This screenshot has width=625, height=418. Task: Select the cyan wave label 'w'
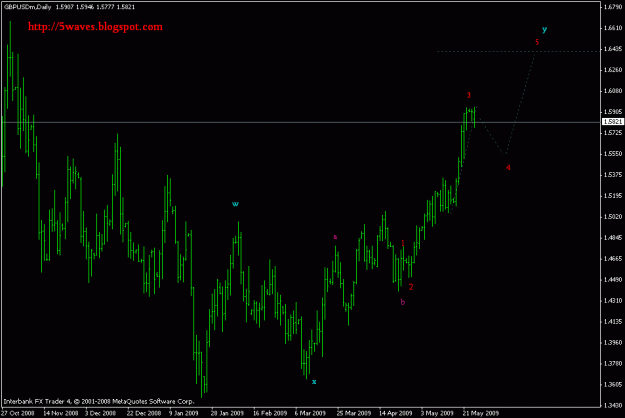tap(235, 204)
